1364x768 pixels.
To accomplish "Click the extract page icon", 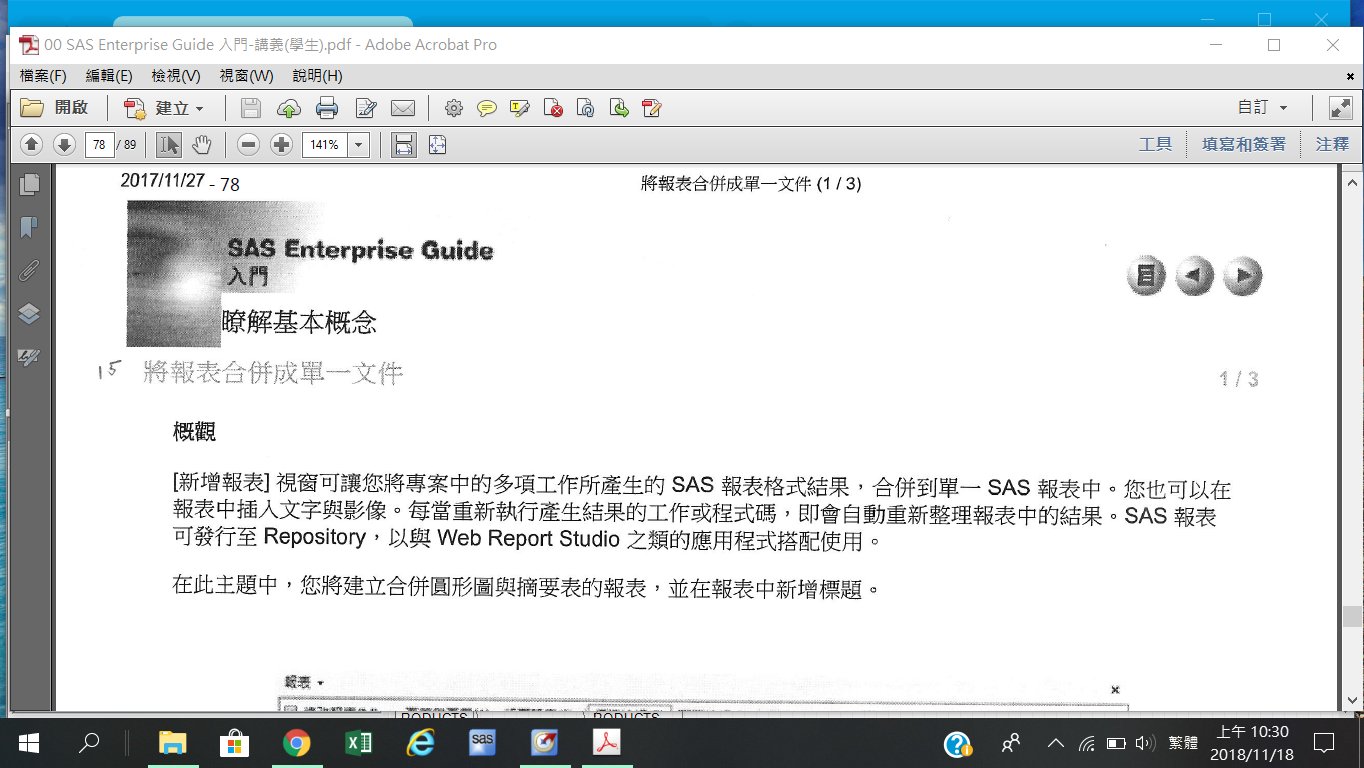I will [x=619, y=108].
